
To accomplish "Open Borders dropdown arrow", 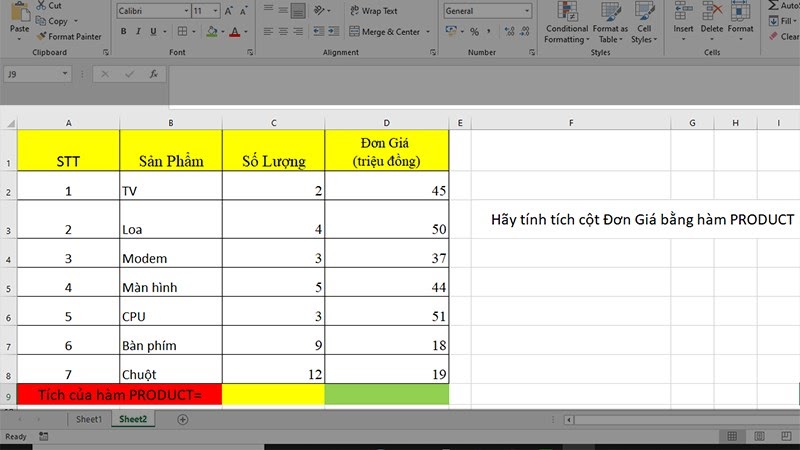I will pos(194,32).
